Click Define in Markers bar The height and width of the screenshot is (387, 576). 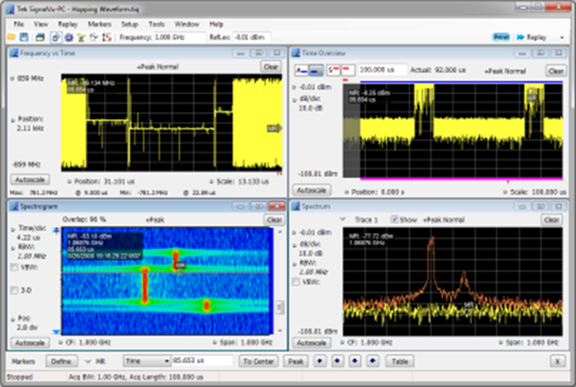coord(61,361)
